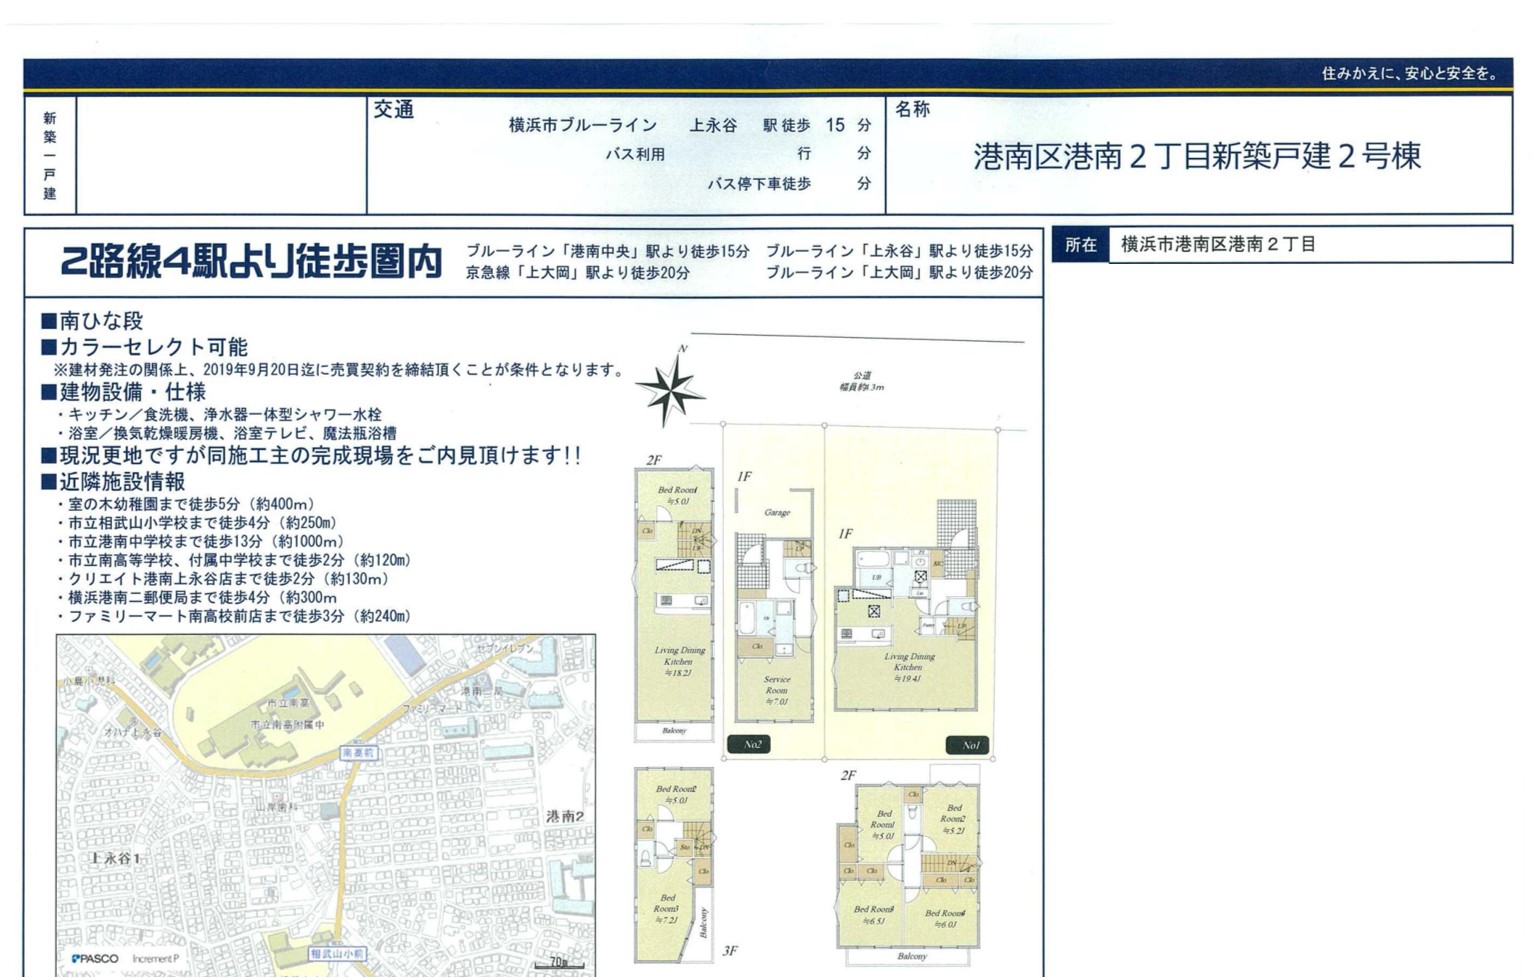Click the headline 2路線4駅より徒歩圏内
The width and height of the screenshot is (1537, 978).
click(251, 262)
